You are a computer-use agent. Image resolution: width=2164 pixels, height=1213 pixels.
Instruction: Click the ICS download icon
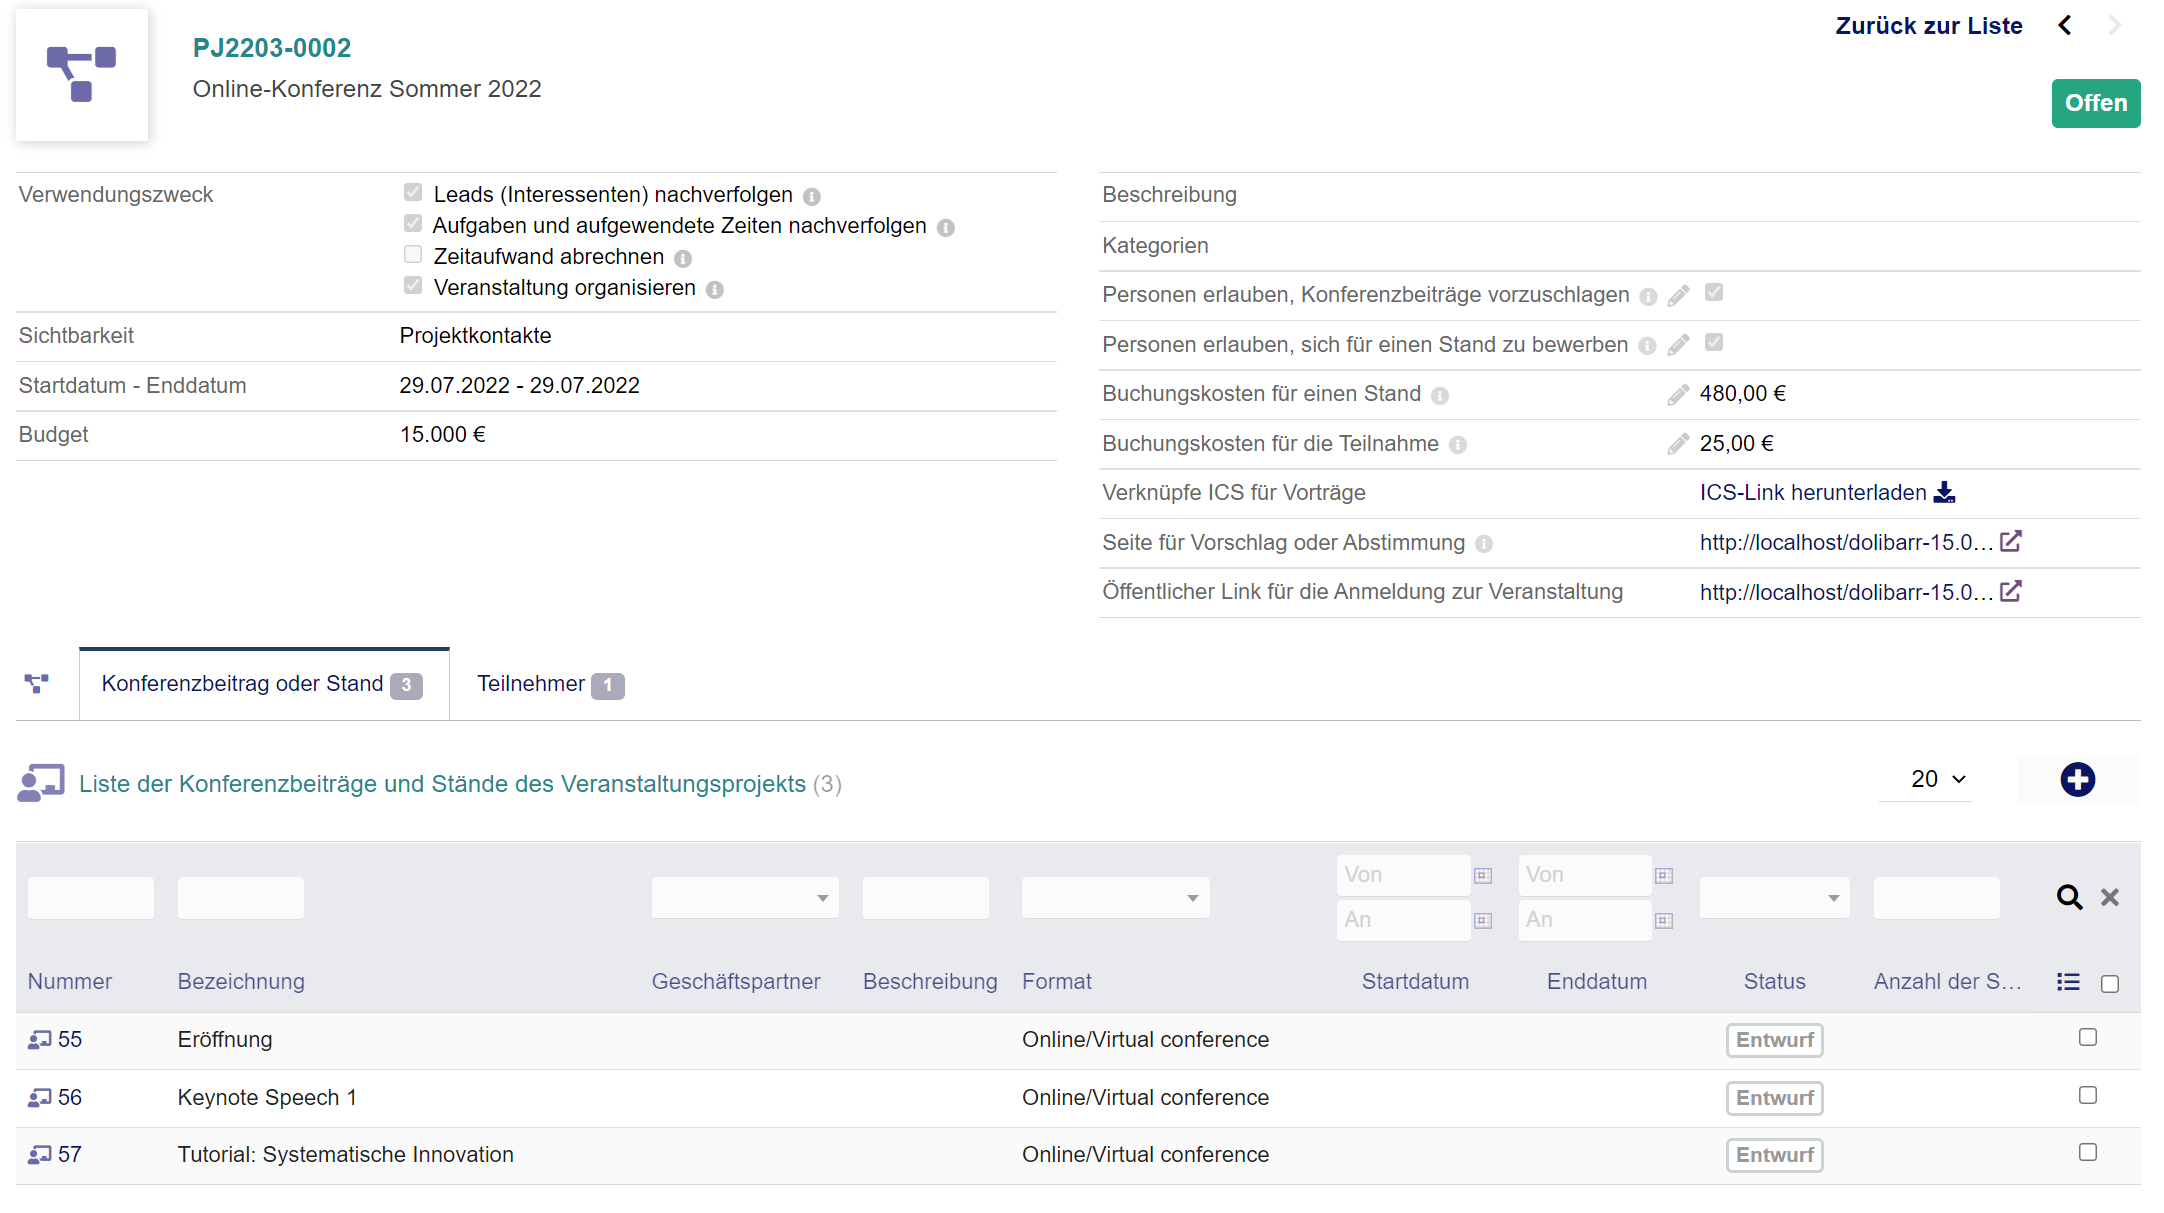coord(1945,492)
